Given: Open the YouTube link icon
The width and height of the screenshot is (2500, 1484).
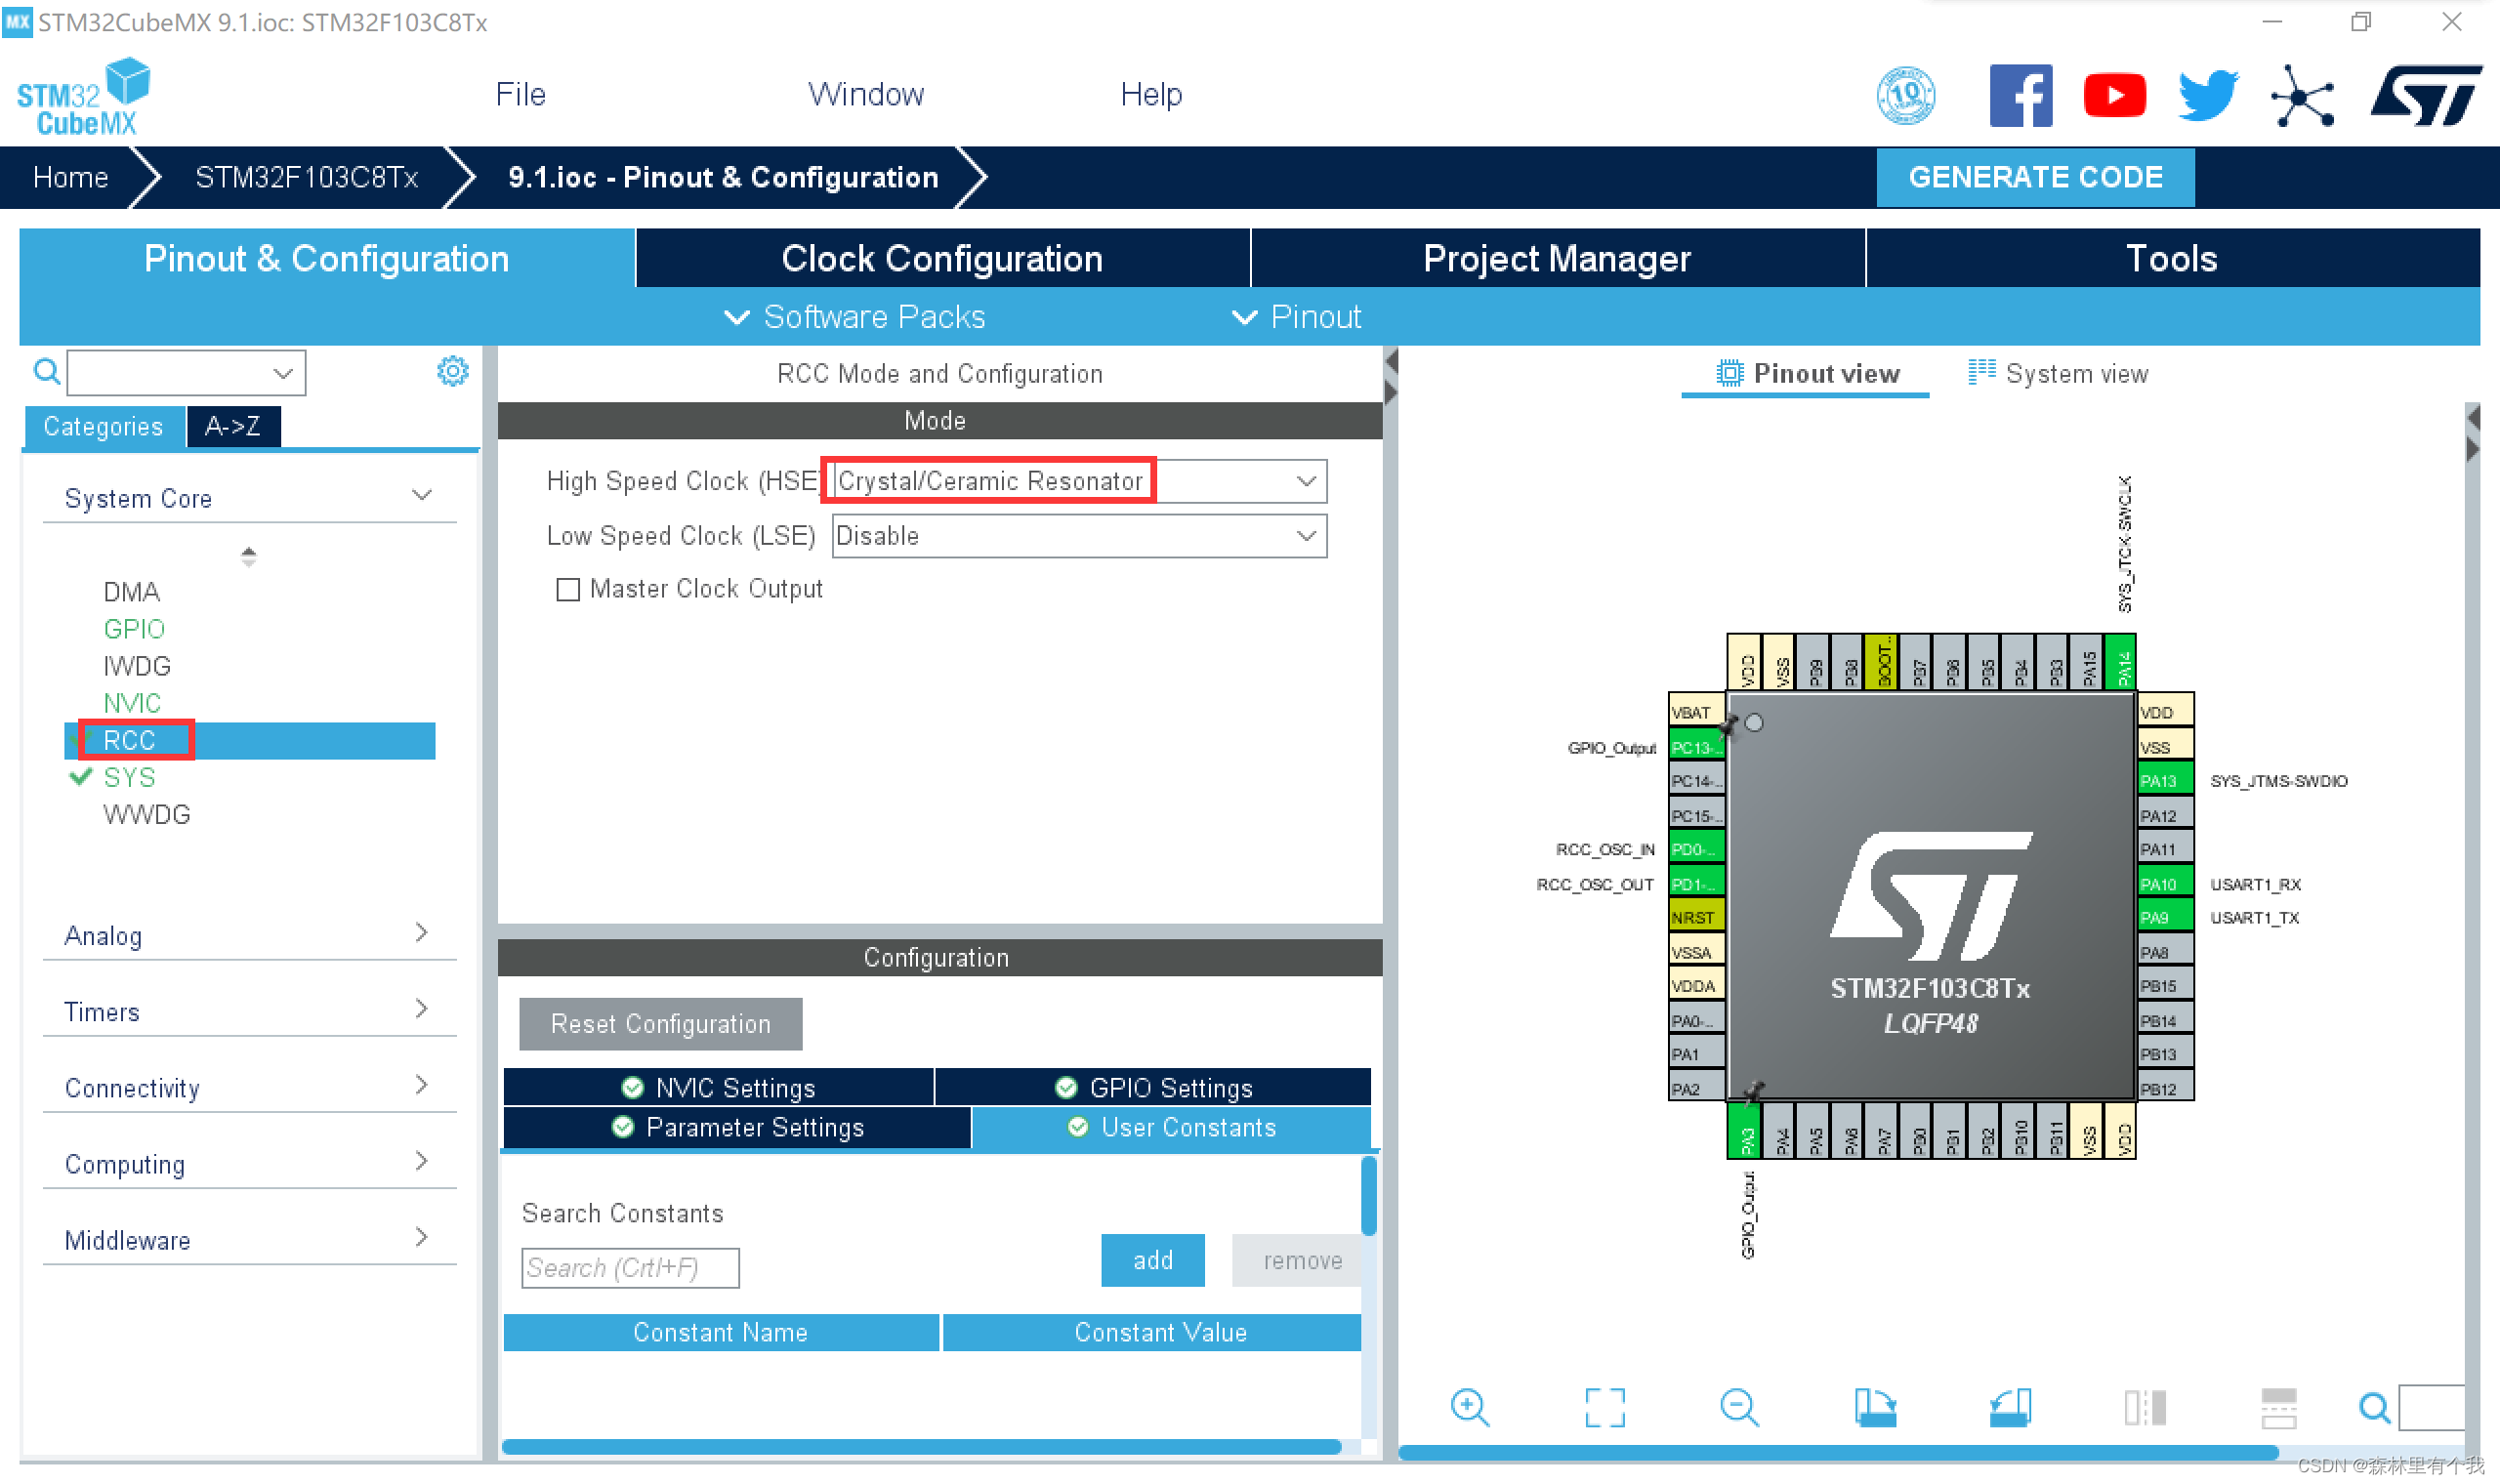Looking at the screenshot, I should tap(2113, 96).
